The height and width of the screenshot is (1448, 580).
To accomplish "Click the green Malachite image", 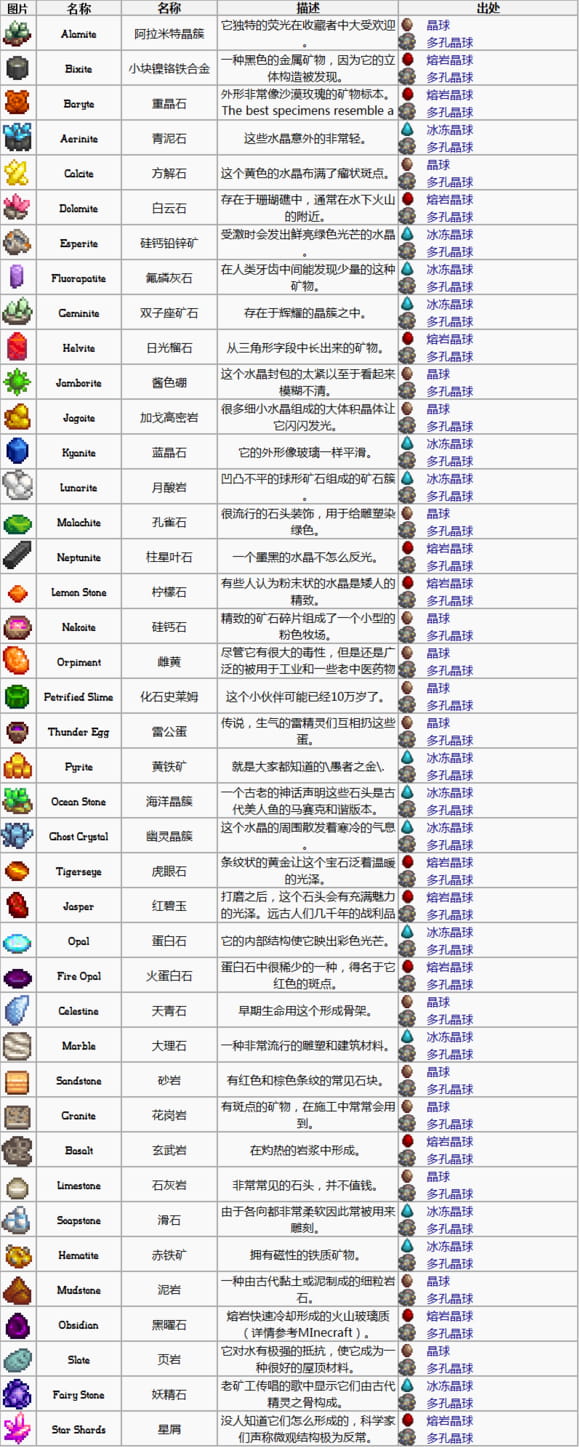I will 17,522.
